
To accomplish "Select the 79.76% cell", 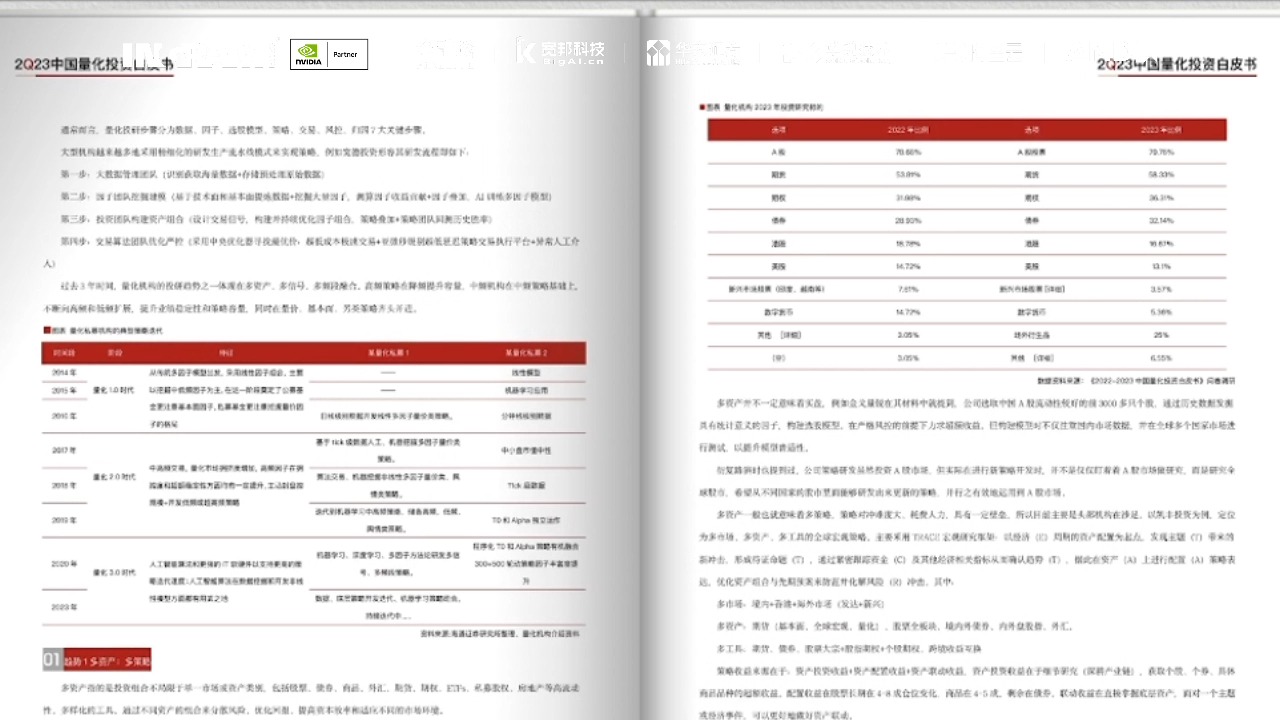I will coord(1161,152).
